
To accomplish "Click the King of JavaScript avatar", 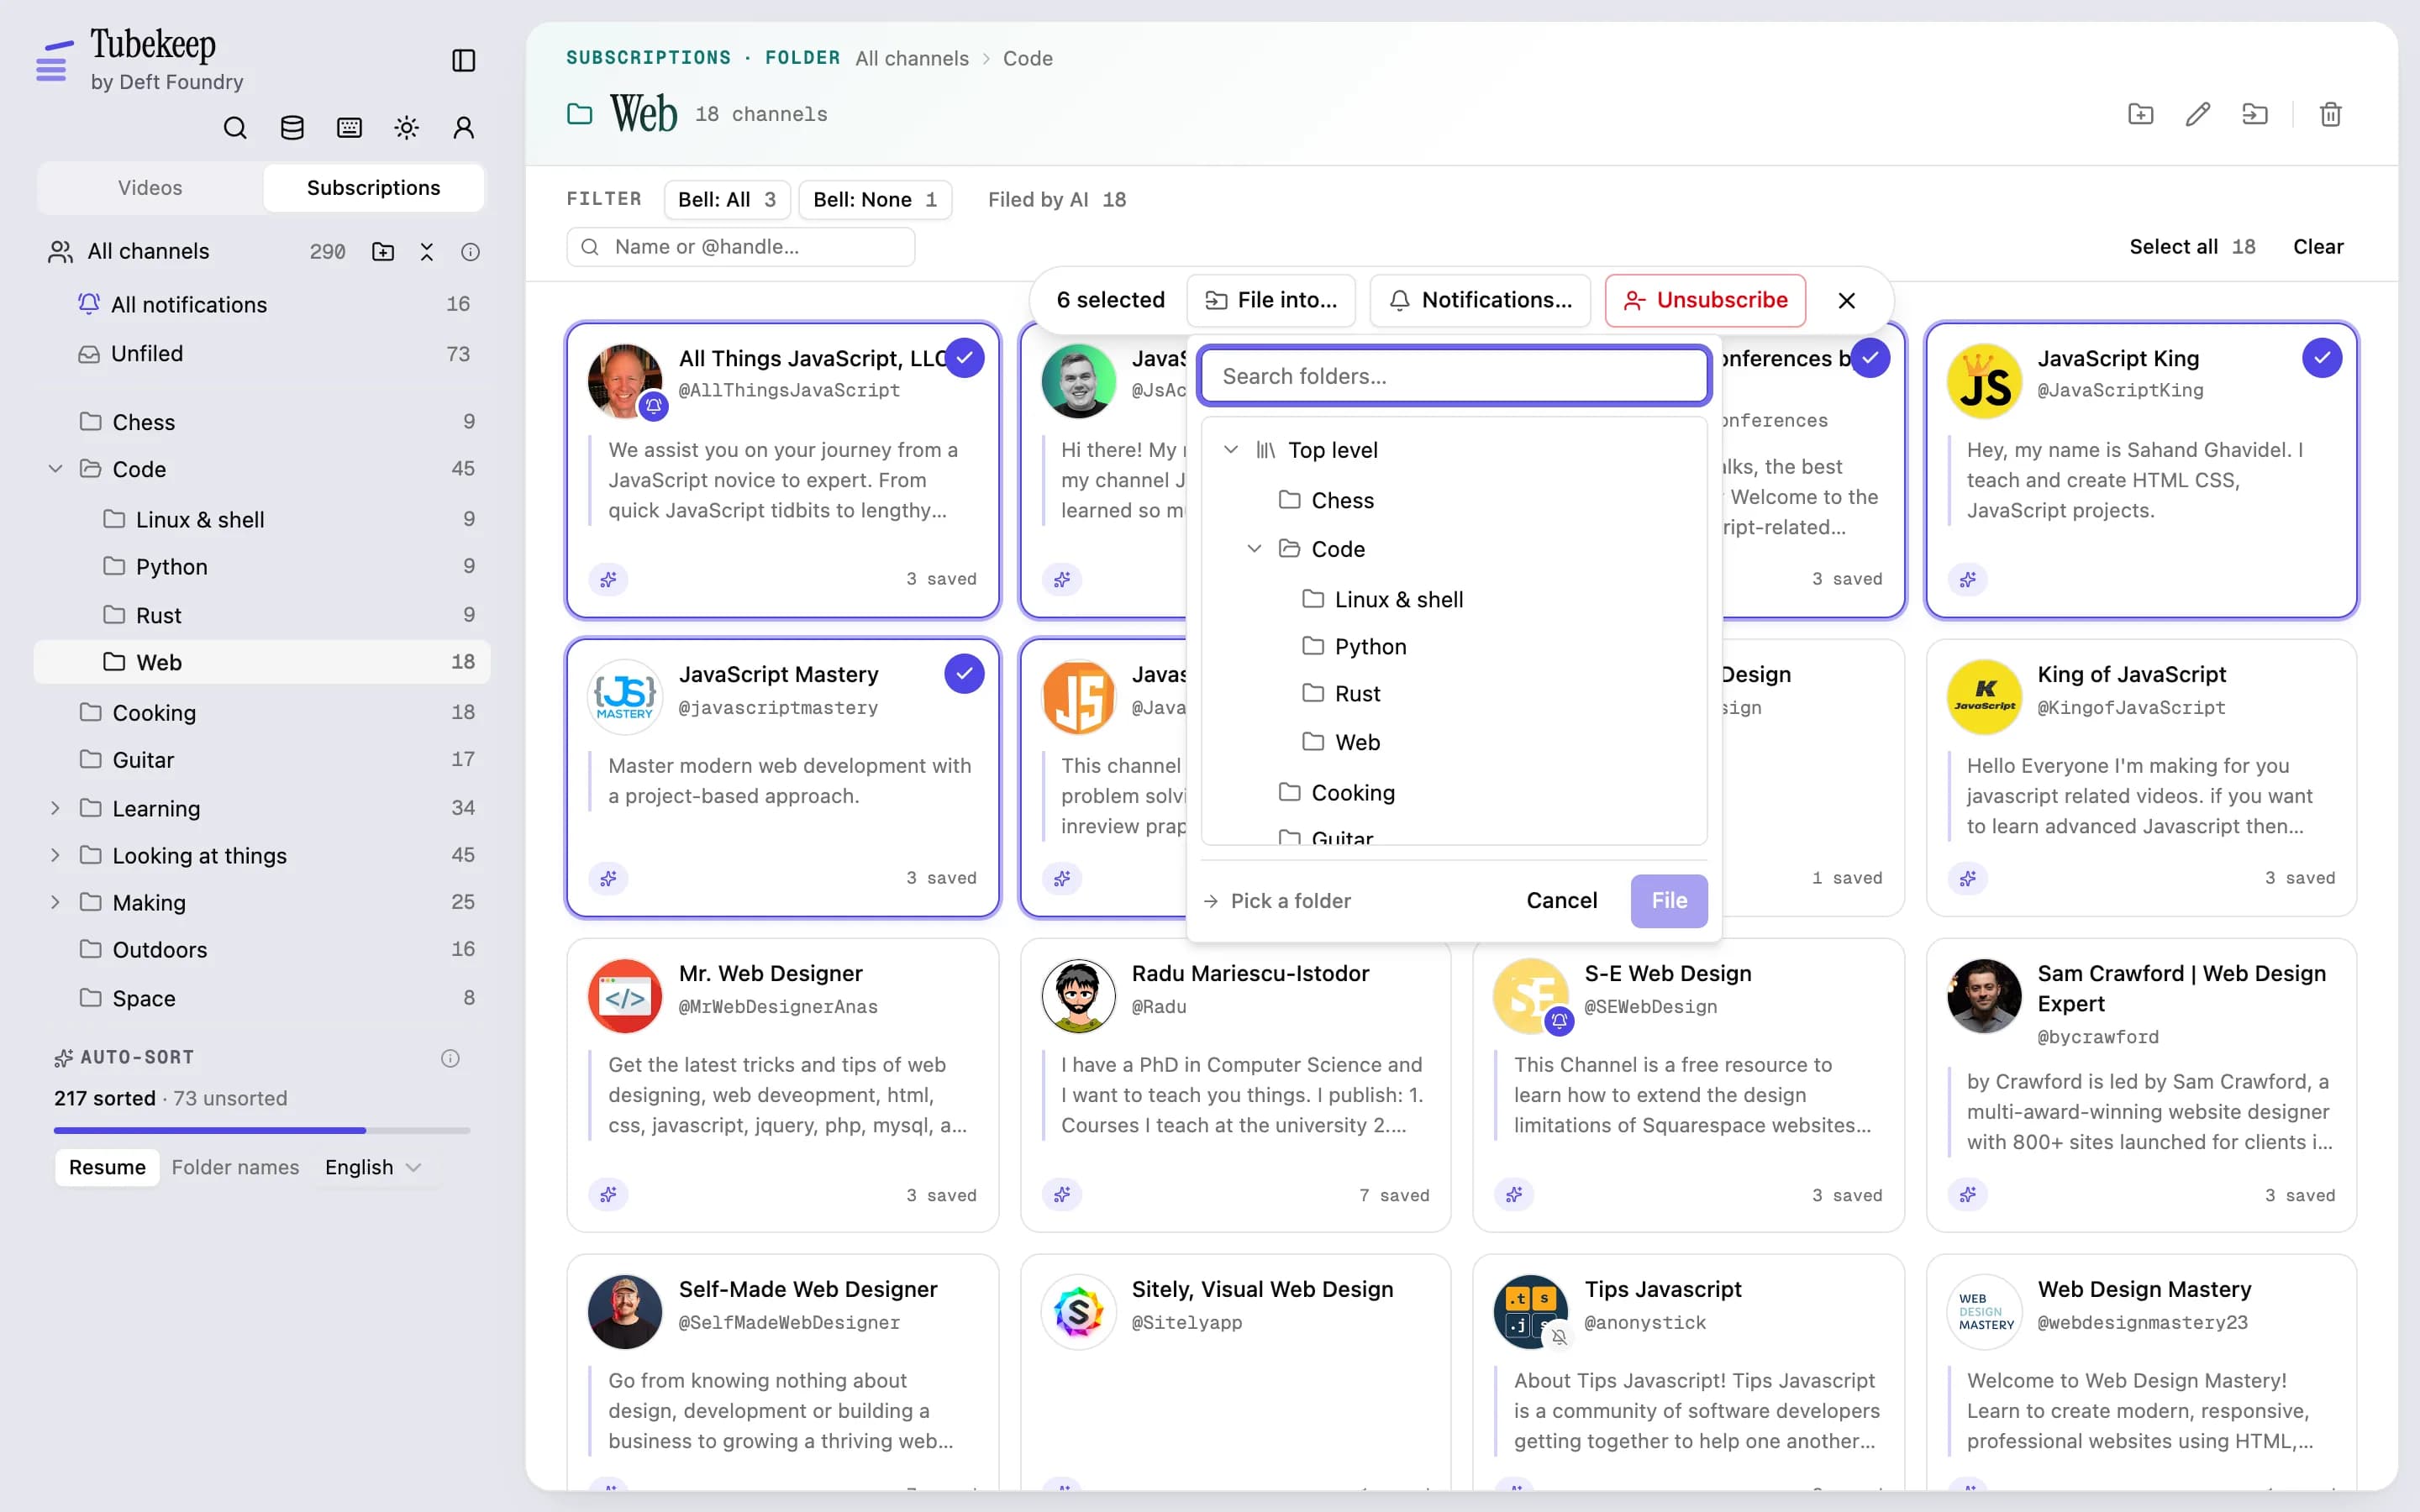I will (x=1984, y=697).
